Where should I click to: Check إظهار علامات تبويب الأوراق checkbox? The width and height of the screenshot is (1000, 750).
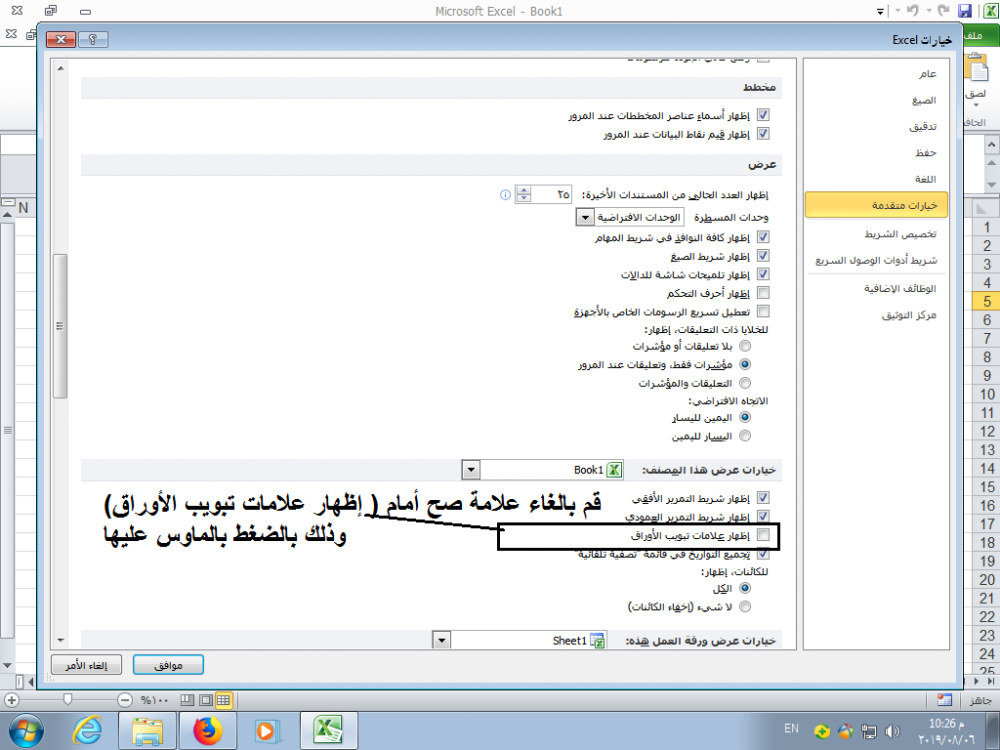763,535
